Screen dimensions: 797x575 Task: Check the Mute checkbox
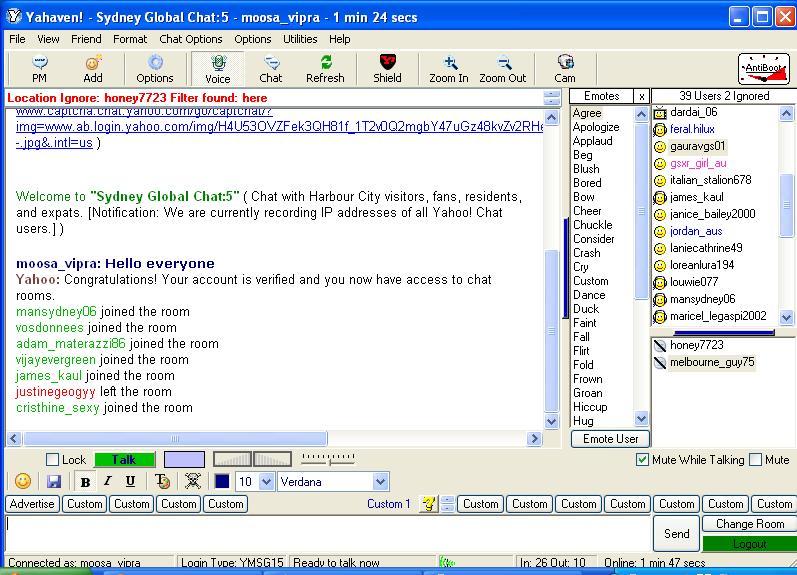pos(756,460)
